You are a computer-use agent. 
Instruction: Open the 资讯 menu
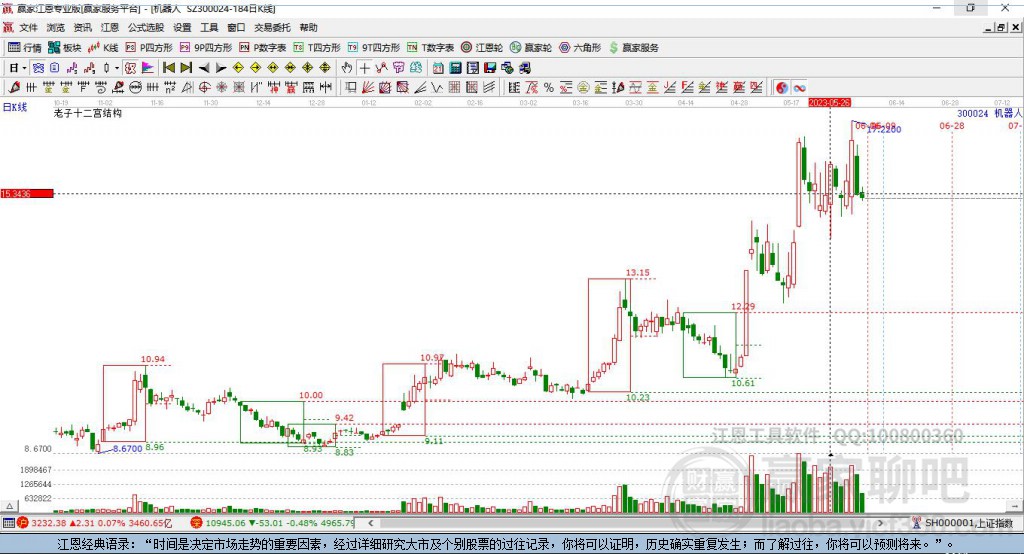[82, 27]
